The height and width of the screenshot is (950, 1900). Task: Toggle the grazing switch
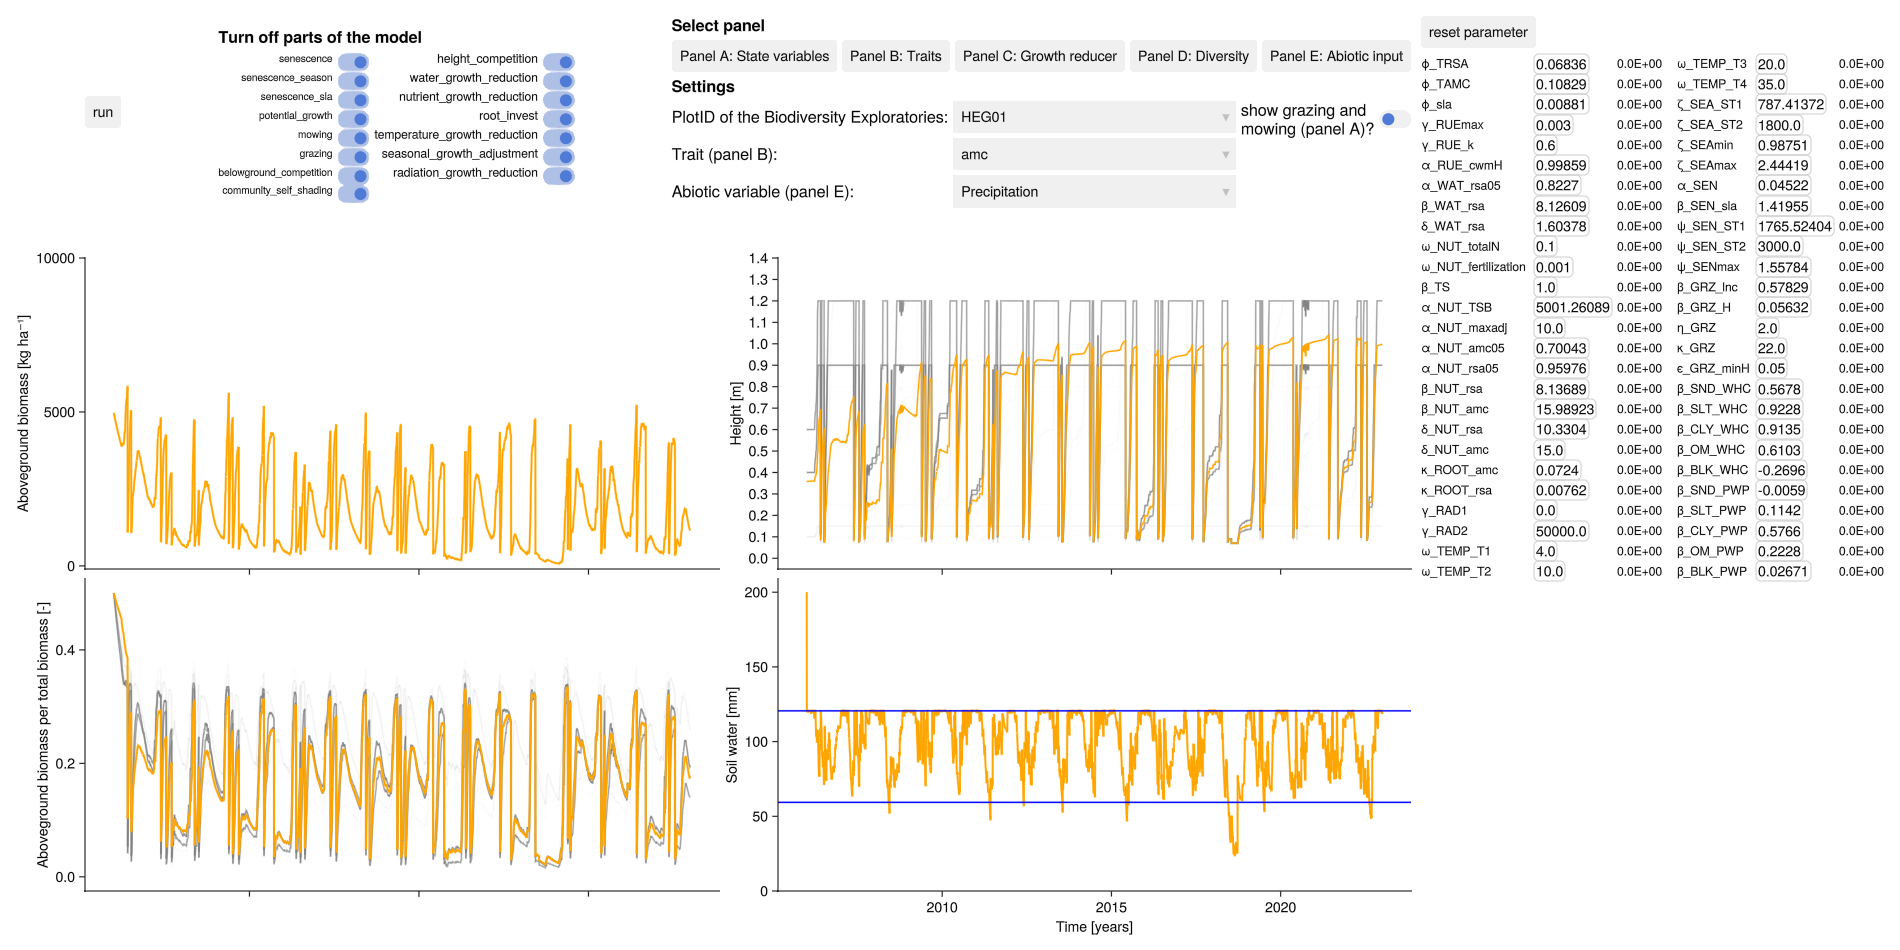tap(354, 156)
